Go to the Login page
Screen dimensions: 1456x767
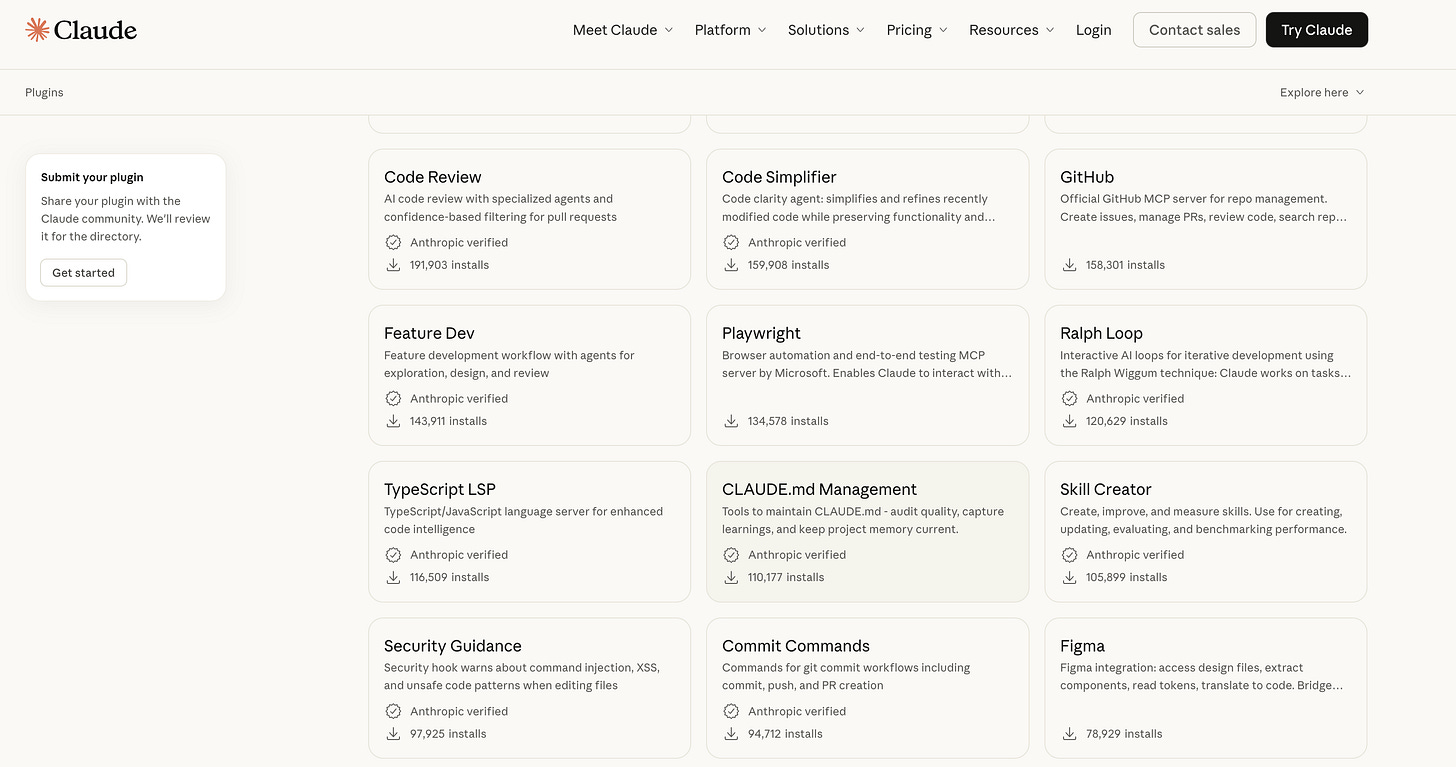pyautogui.click(x=1093, y=30)
